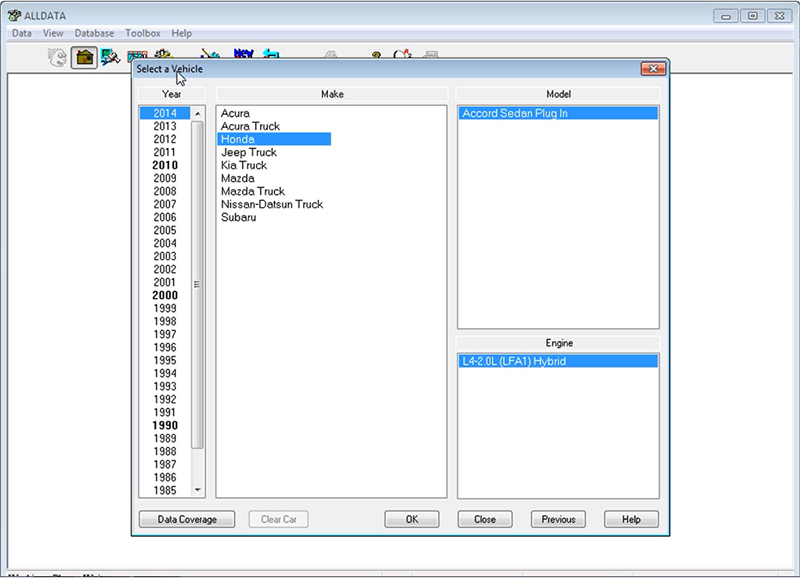Select year 2011
The width and height of the screenshot is (800, 578).
(165, 152)
